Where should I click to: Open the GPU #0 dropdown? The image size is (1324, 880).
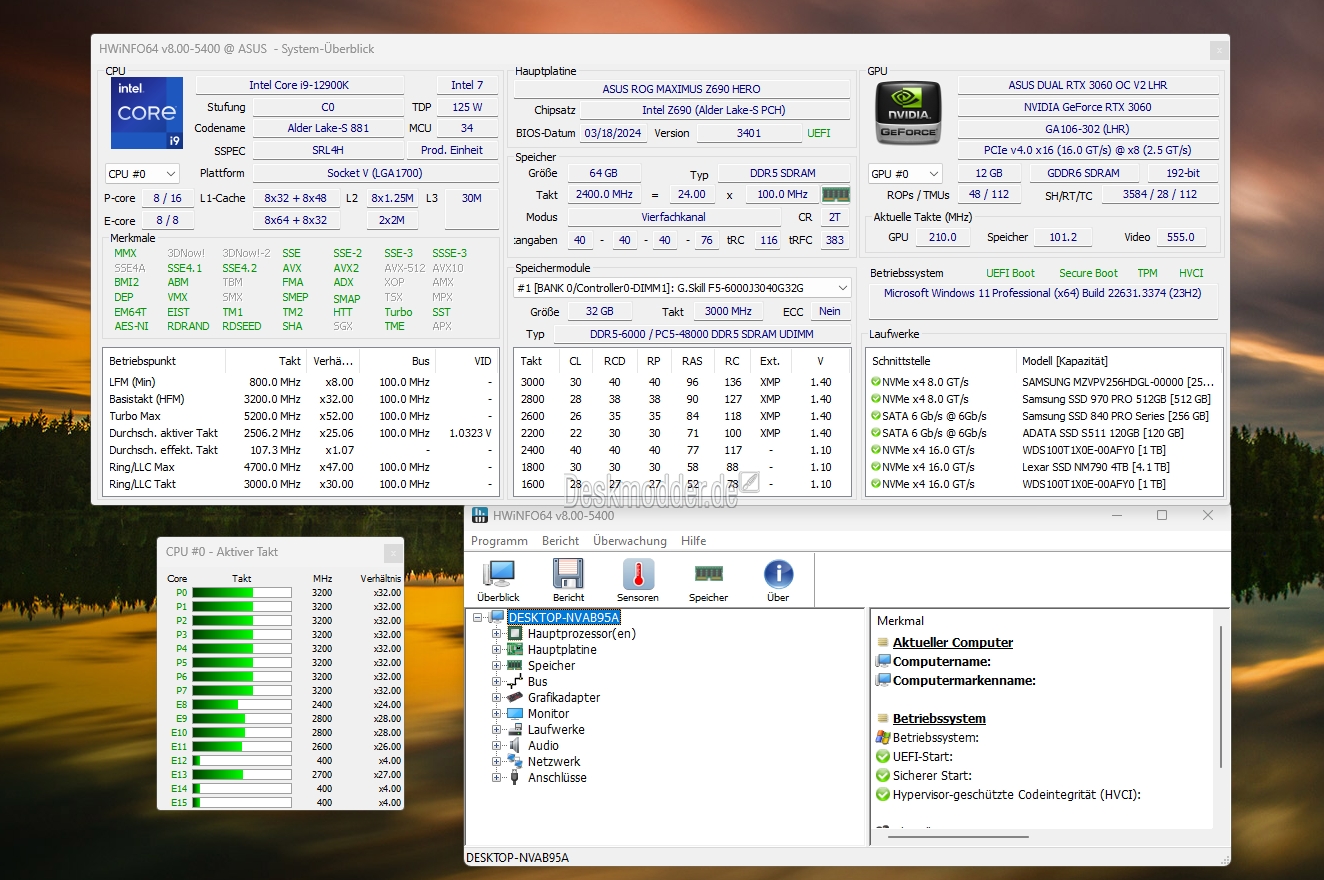pyautogui.click(x=905, y=174)
